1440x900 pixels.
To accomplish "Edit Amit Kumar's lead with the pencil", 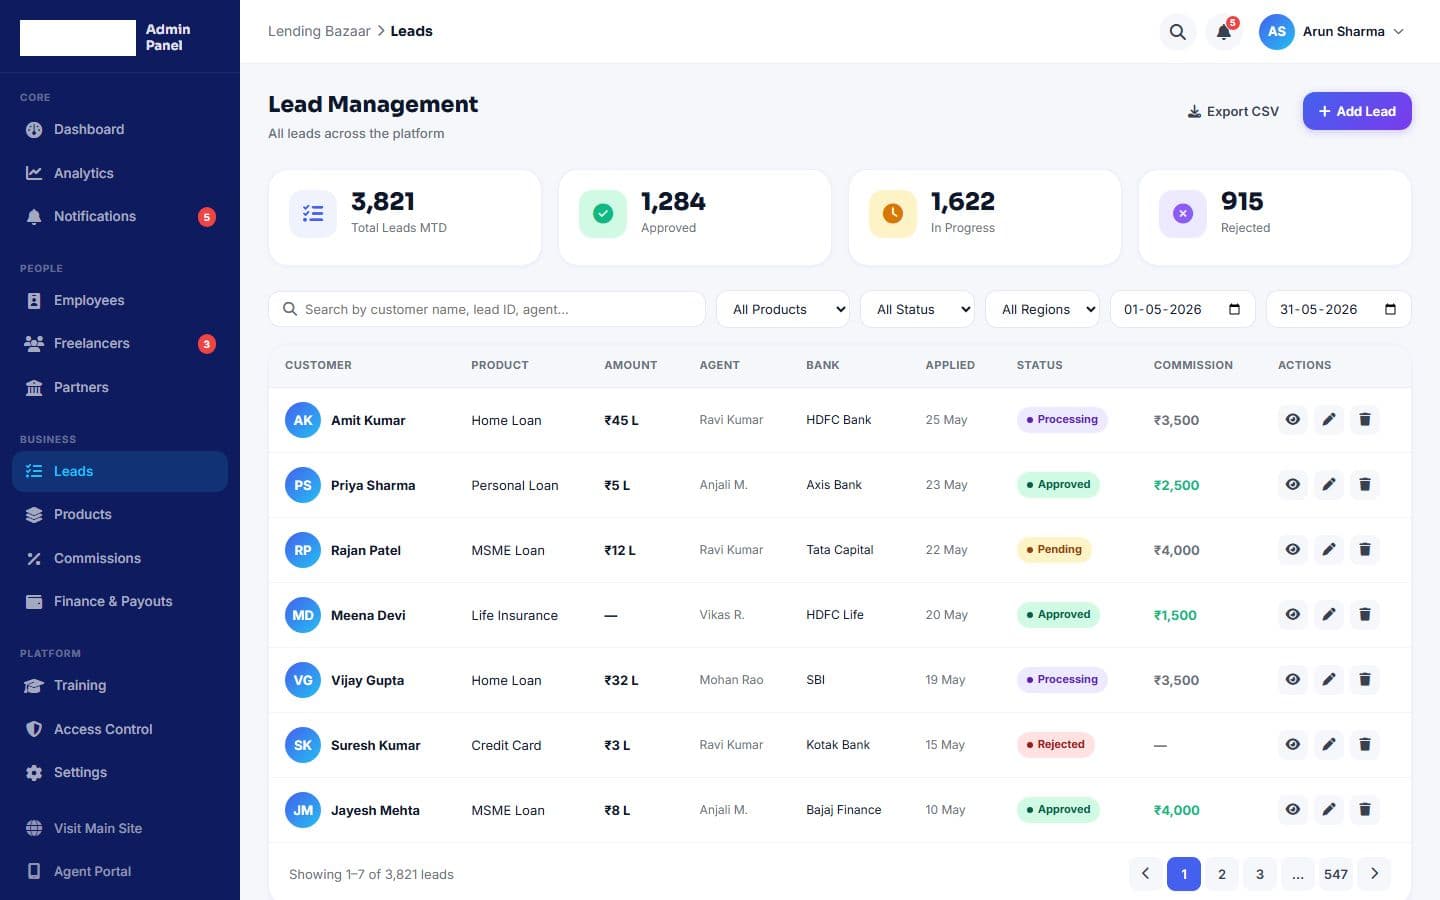I will [x=1329, y=420].
